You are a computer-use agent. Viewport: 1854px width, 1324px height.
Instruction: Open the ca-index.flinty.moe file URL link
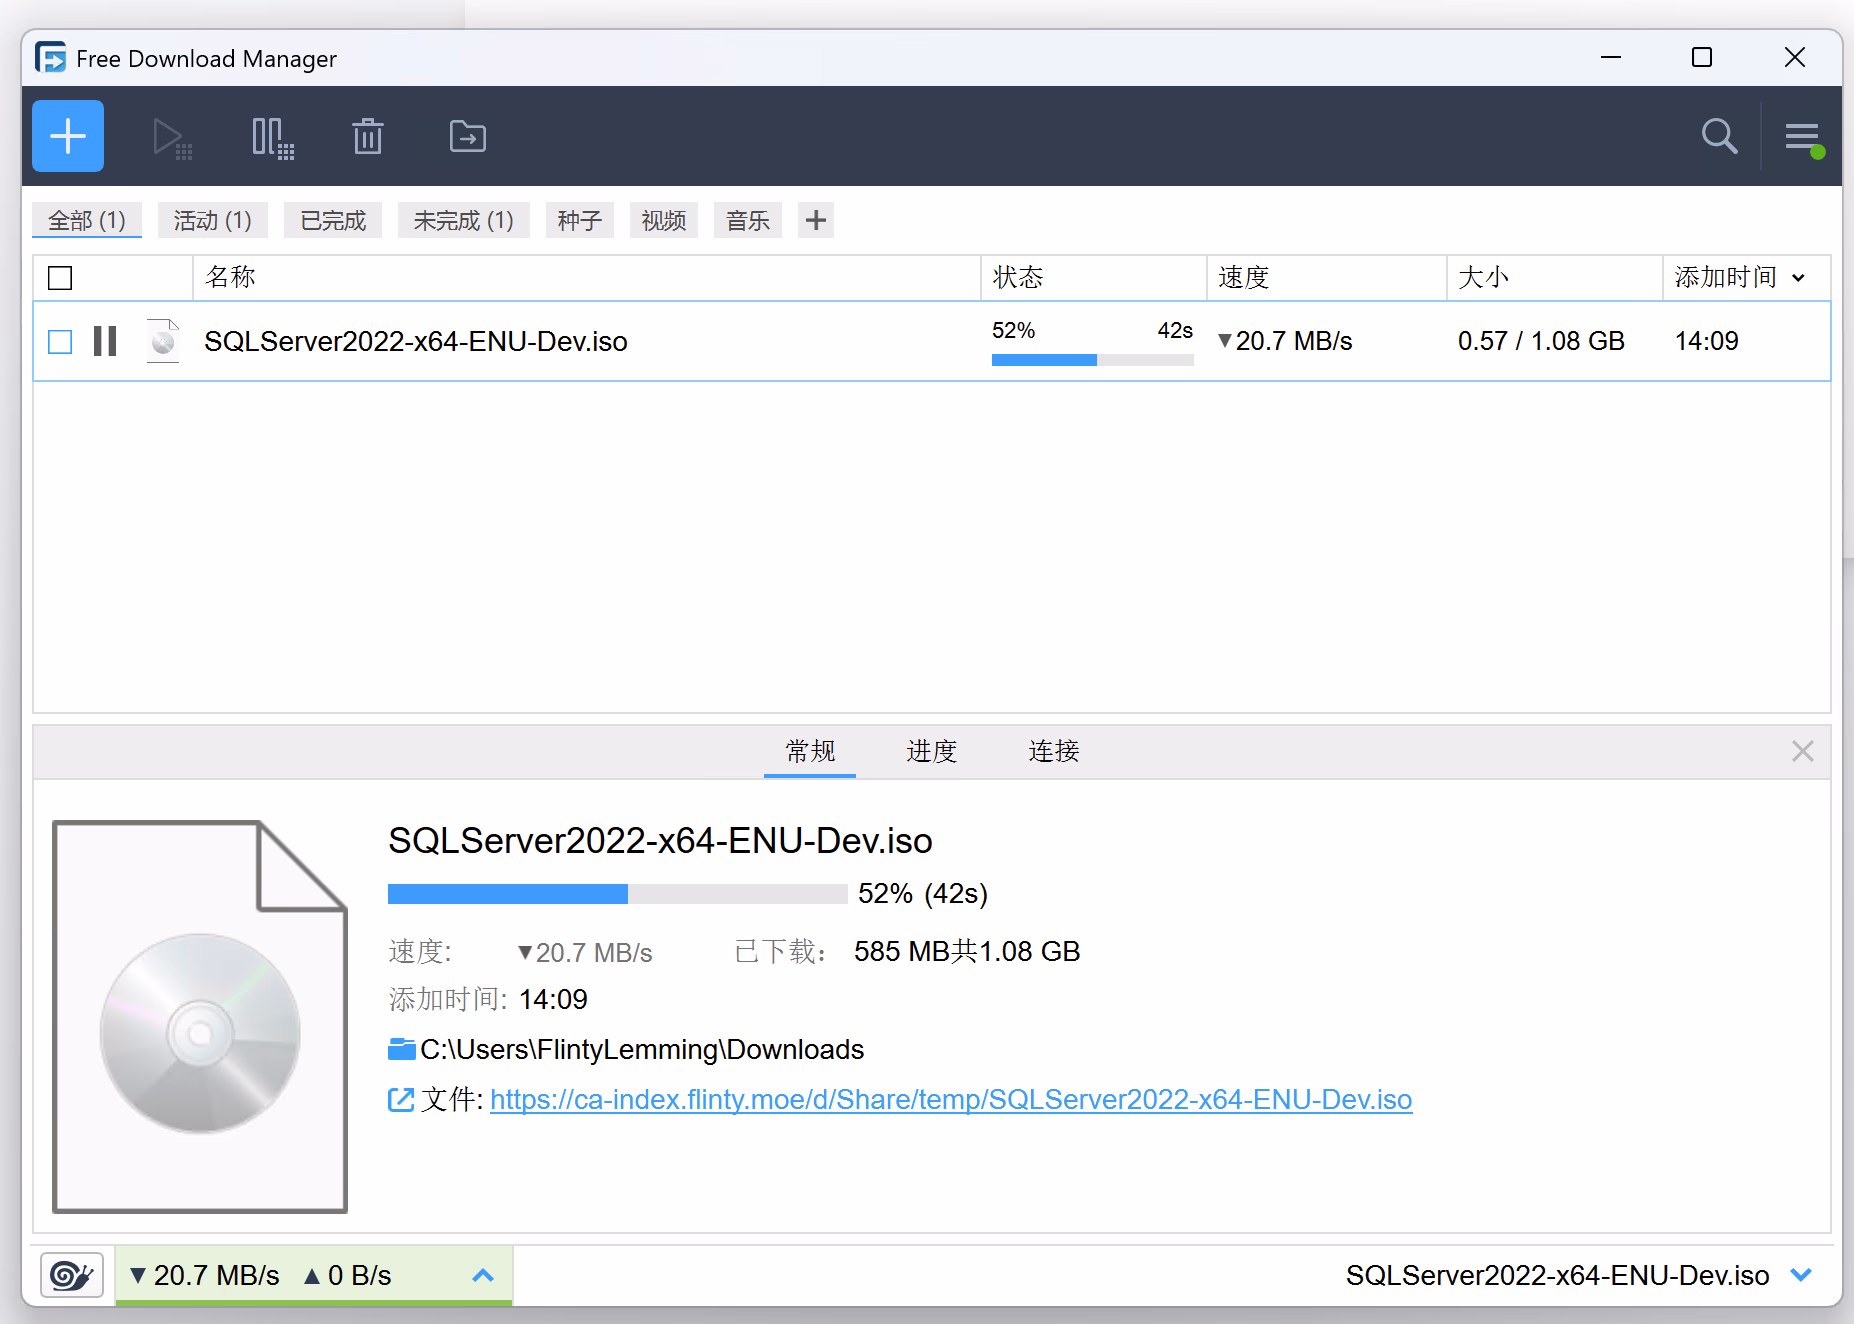click(x=950, y=1100)
